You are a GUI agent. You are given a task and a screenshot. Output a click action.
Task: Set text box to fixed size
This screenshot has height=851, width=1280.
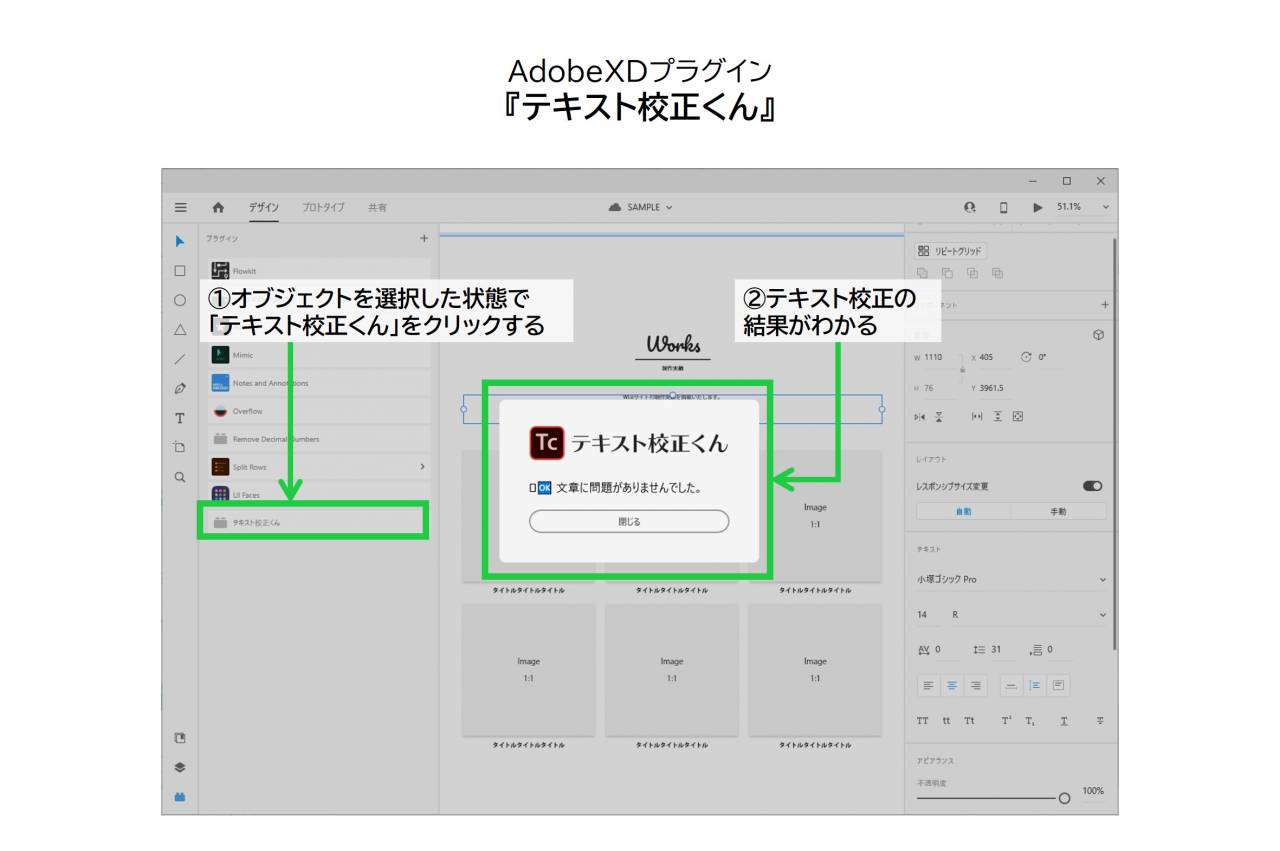[x=1058, y=685]
